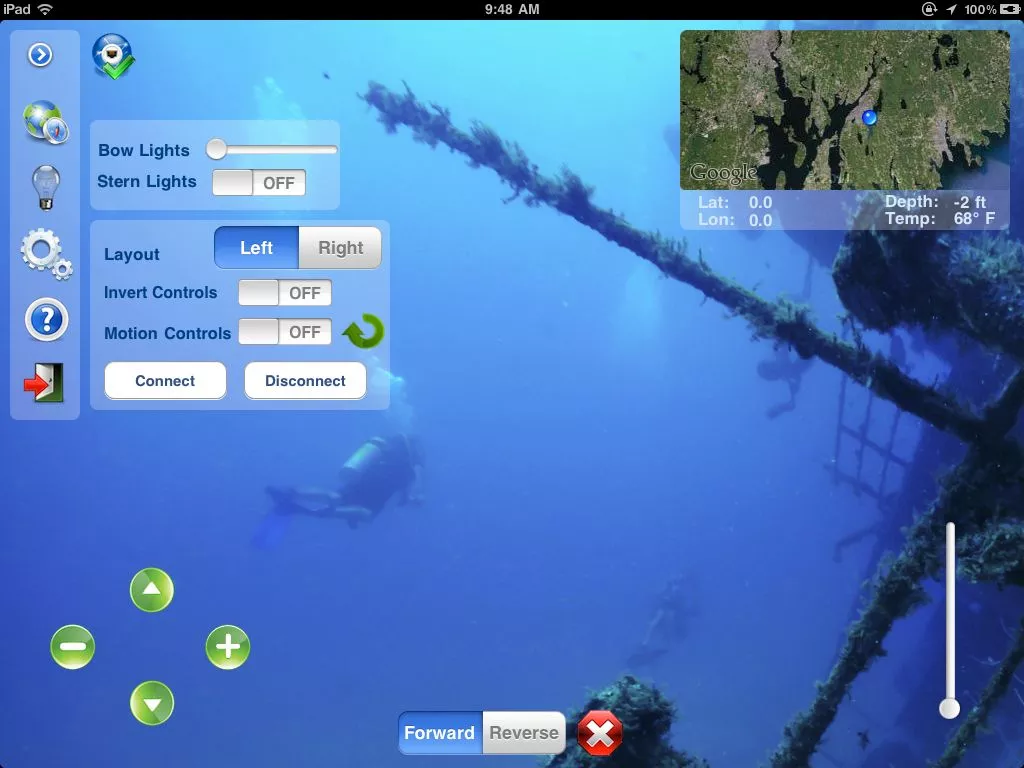1024x768 pixels.
Task: Tap the green up arrow control
Action: pos(152,590)
